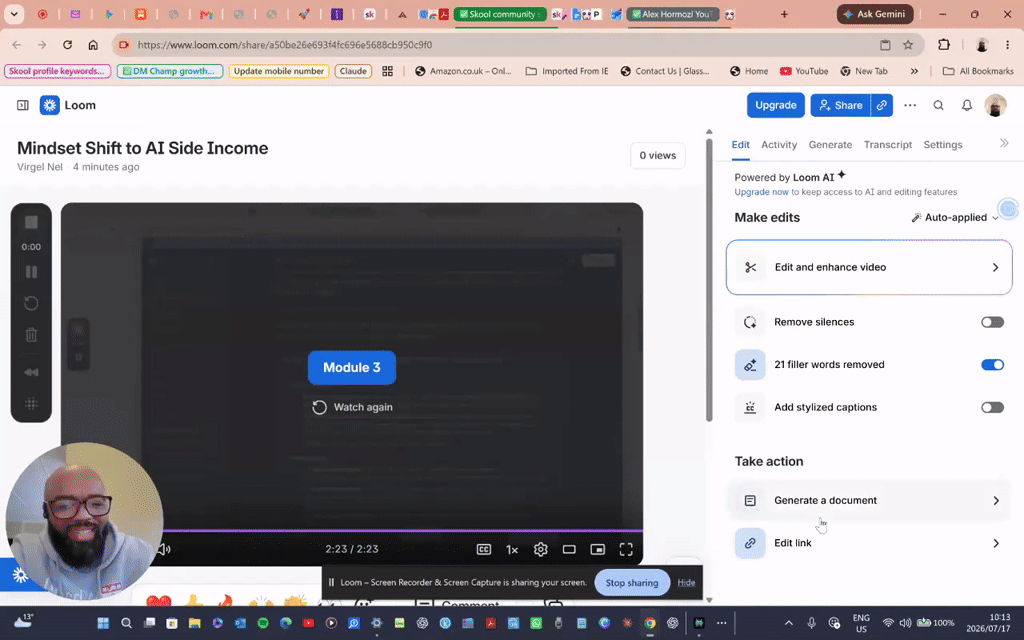The height and width of the screenshot is (640, 1024).
Task: Toggle Remove silences switch
Action: coord(992,322)
